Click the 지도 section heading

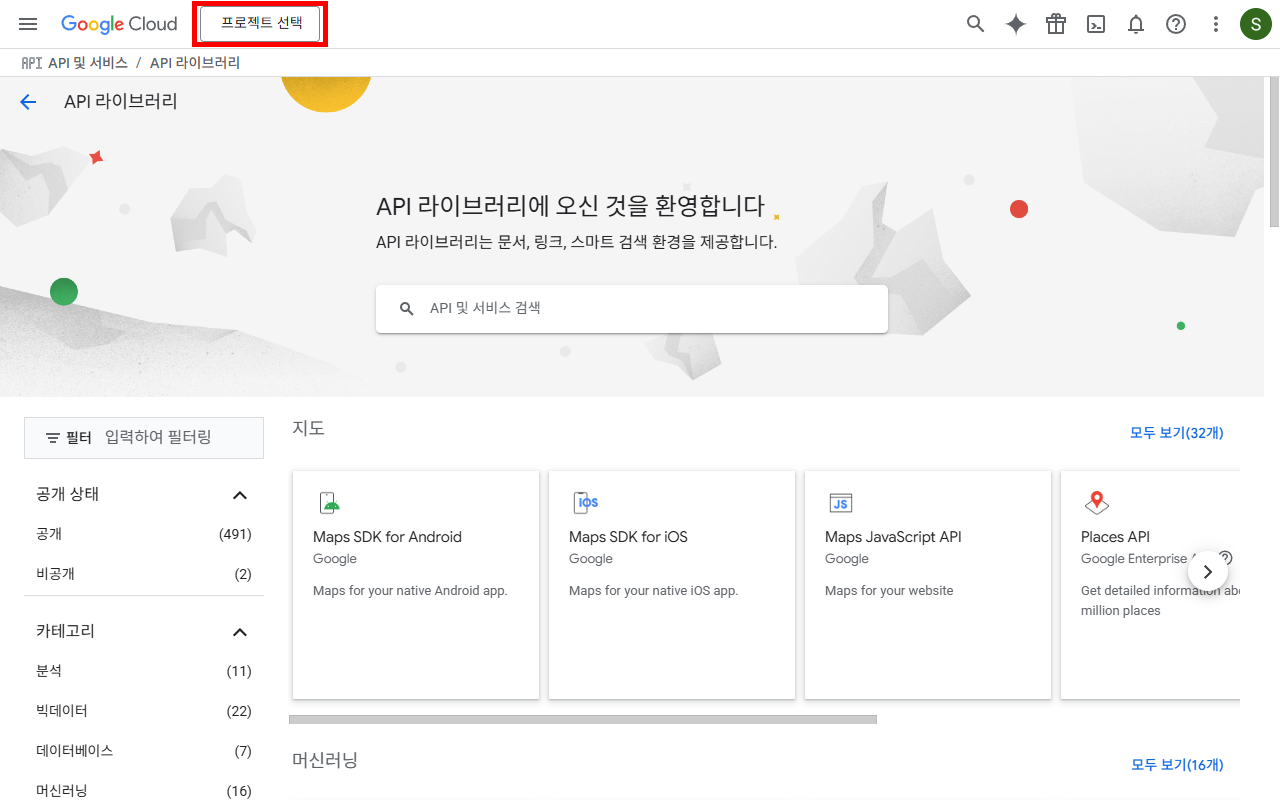(x=308, y=428)
